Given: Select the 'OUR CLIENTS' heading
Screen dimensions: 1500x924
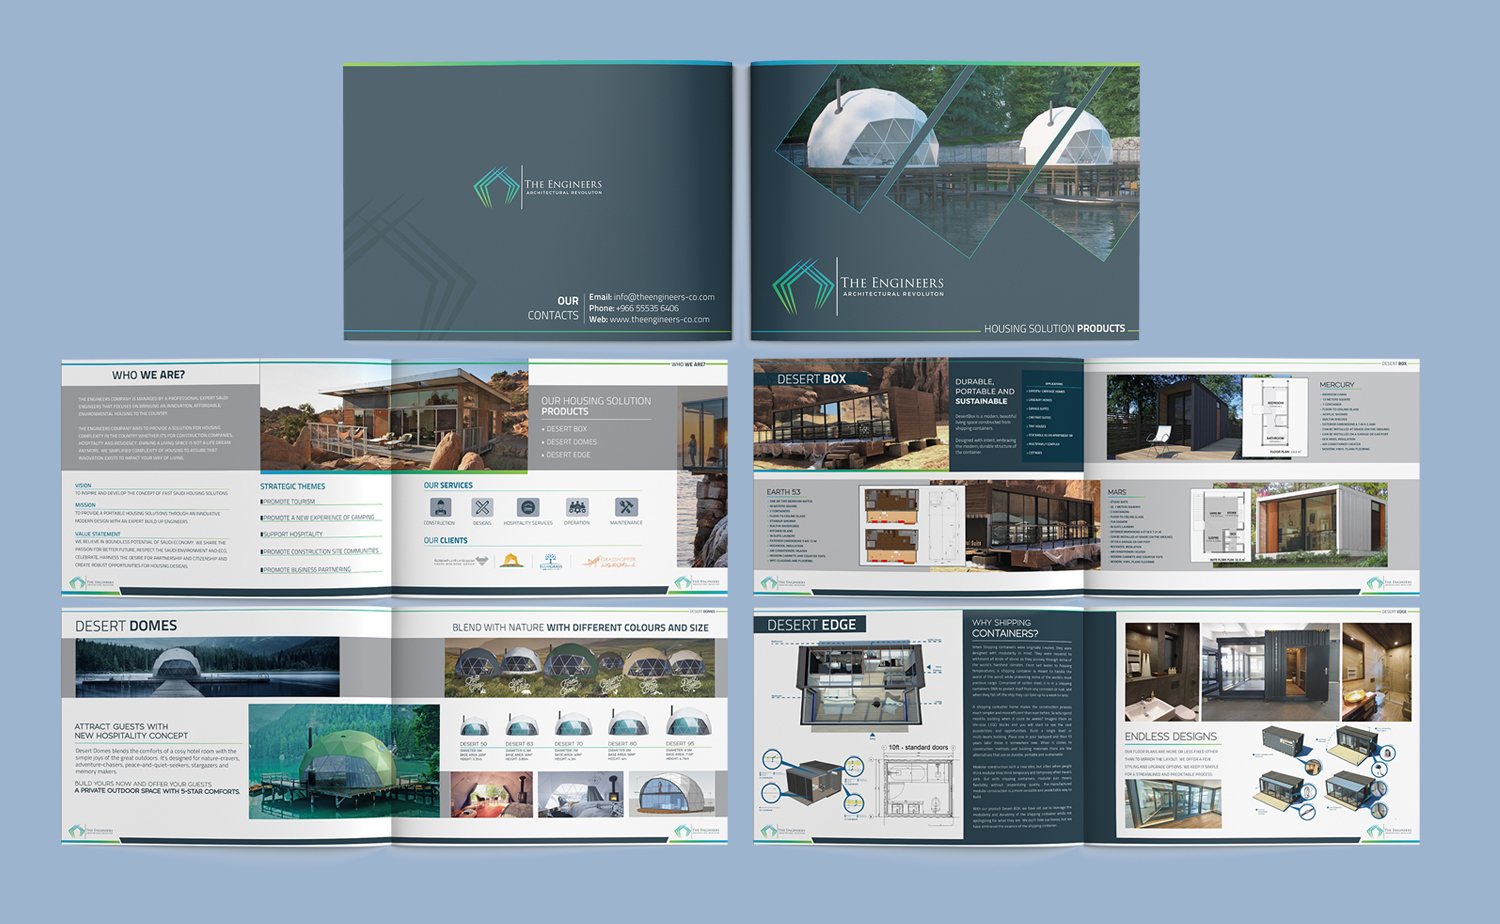Looking at the screenshot, I should click(445, 541).
